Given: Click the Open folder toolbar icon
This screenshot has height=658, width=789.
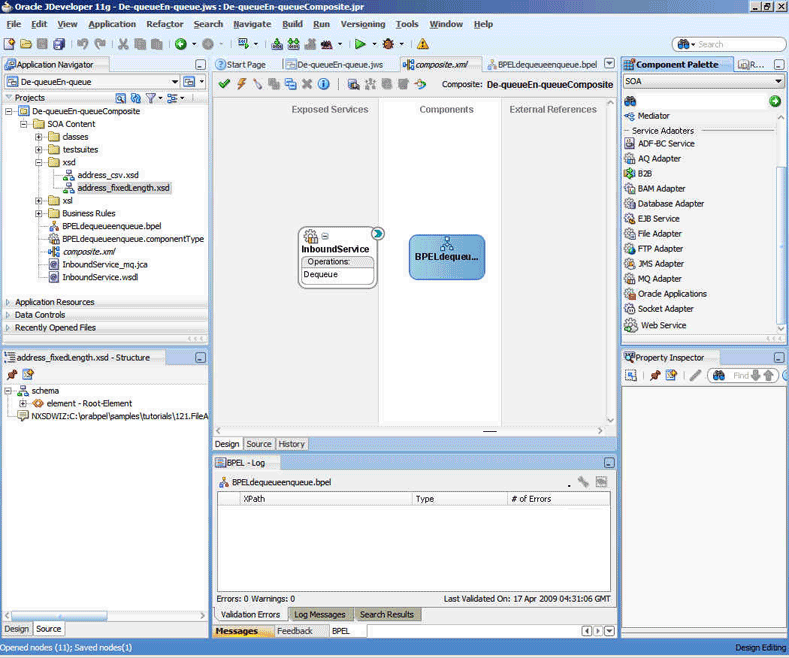Looking at the screenshot, I should point(26,44).
